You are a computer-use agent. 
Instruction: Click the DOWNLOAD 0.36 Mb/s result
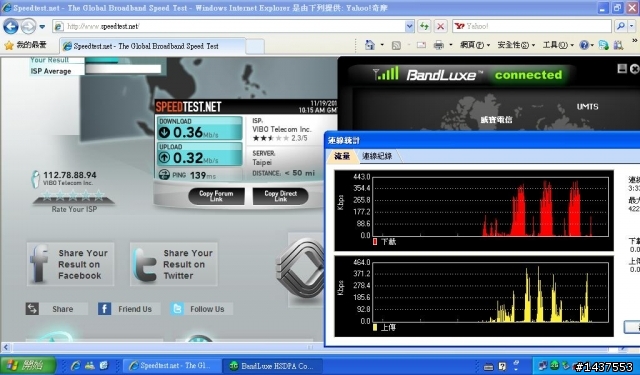point(200,128)
